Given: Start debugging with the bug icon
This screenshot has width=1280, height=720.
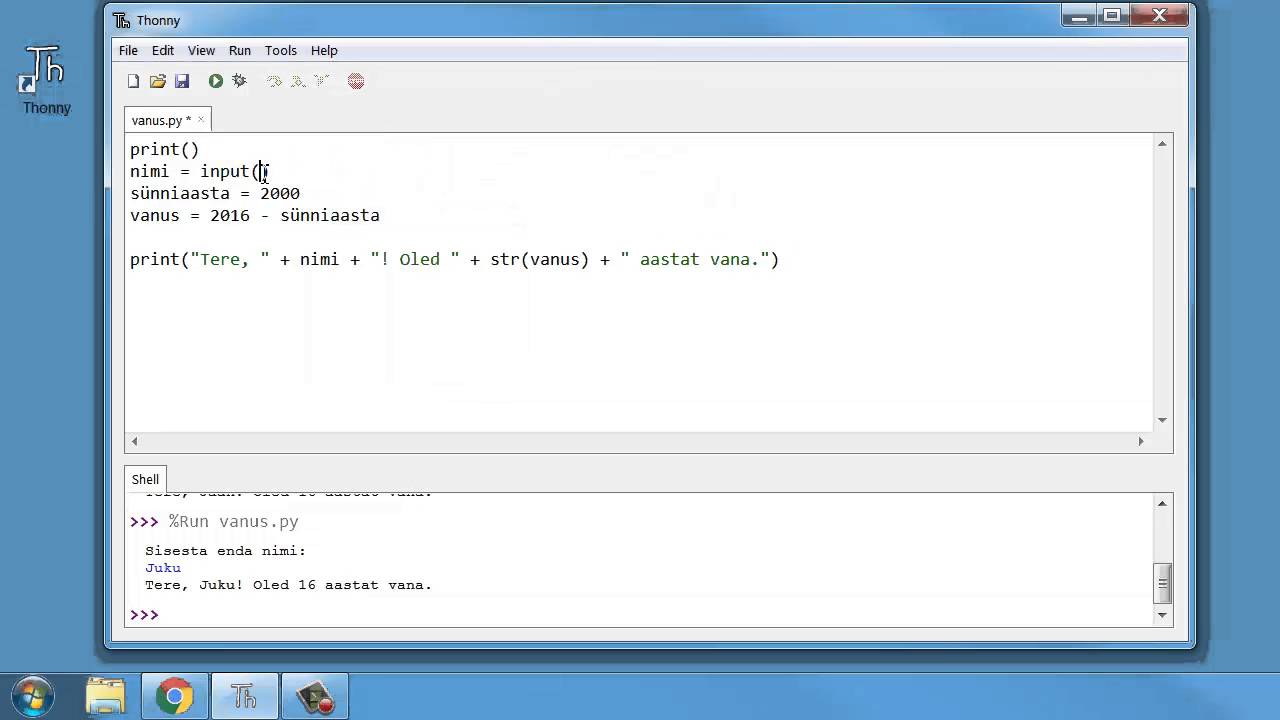Looking at the screenshot, I should [239, 81].
